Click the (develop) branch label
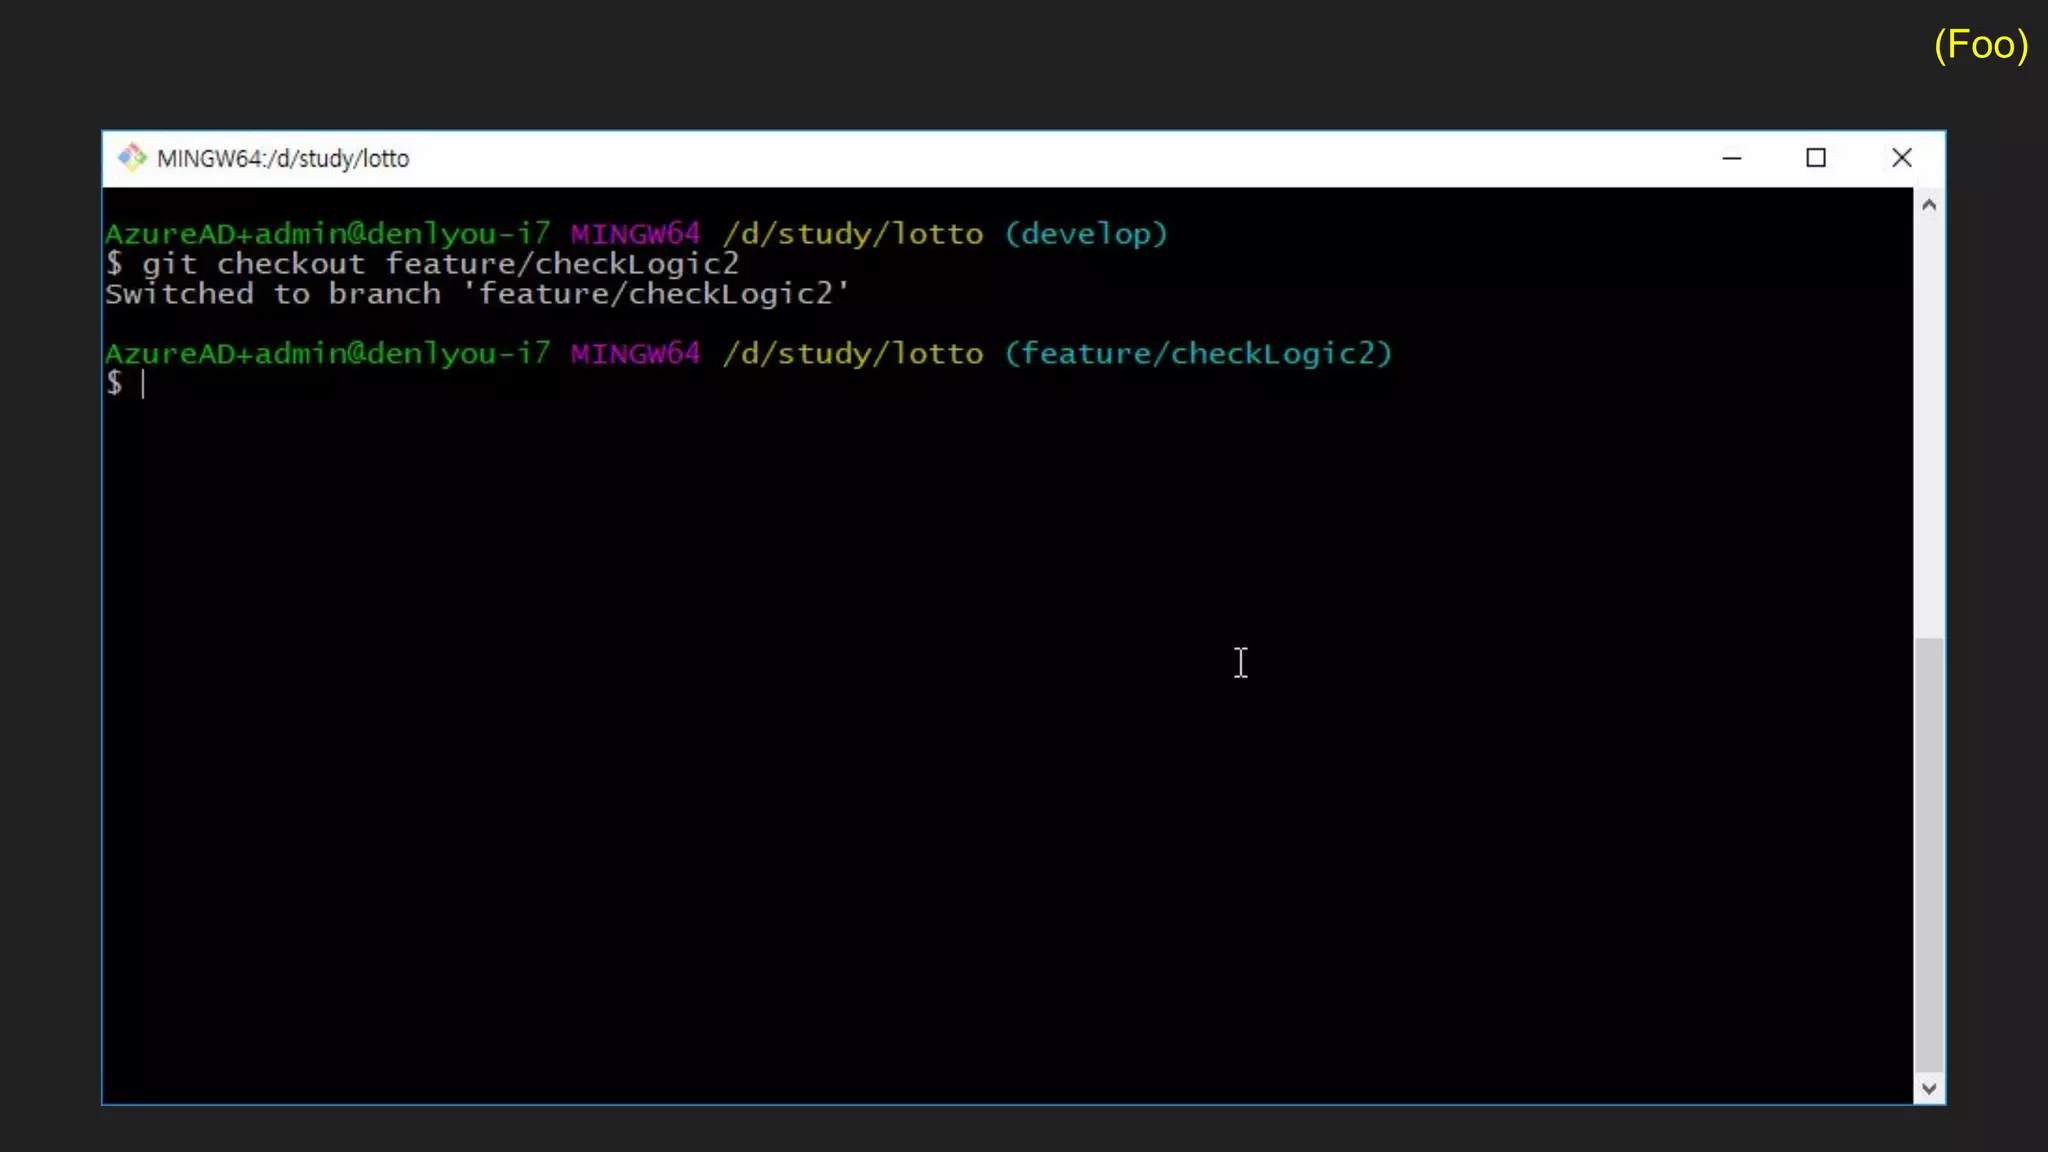 click(1086, 234)
